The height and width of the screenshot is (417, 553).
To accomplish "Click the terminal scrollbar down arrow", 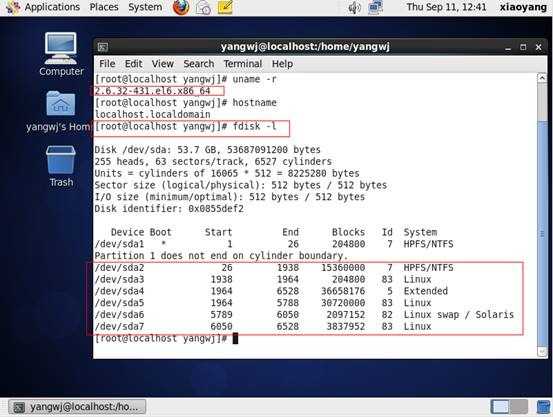I will click(542, 351).
